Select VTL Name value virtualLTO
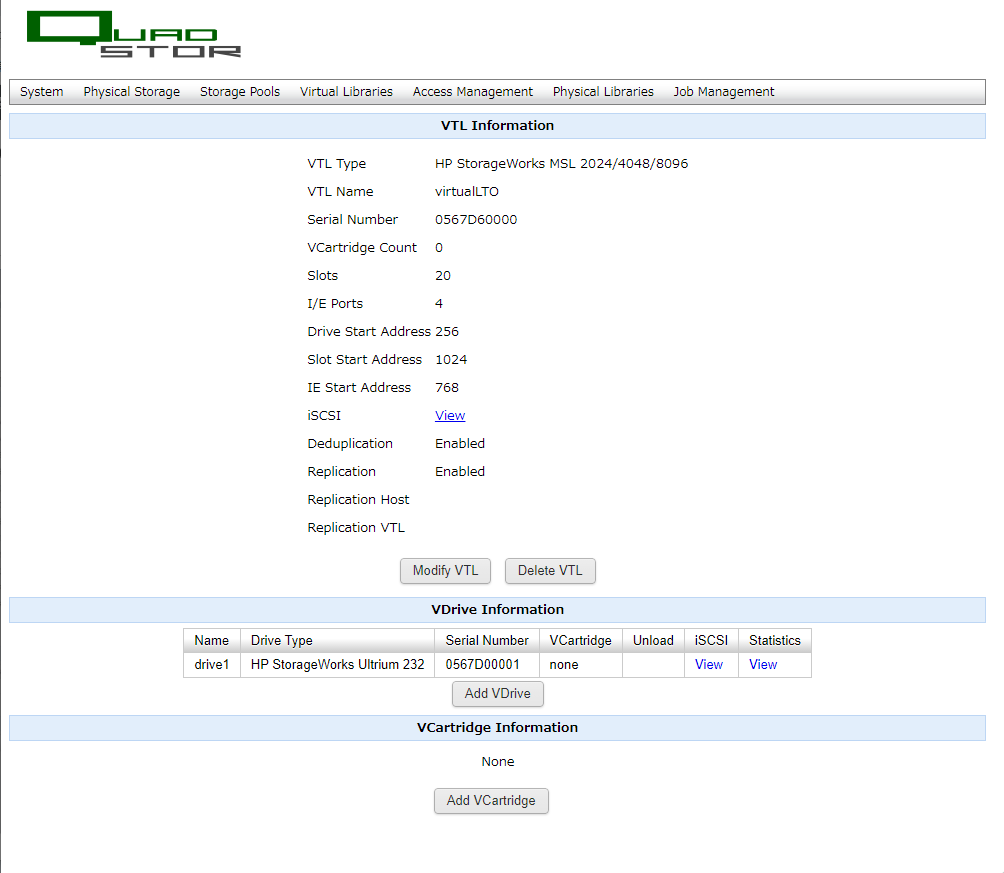Screen dimensions: 1004x873 click(x=467, y=192)
